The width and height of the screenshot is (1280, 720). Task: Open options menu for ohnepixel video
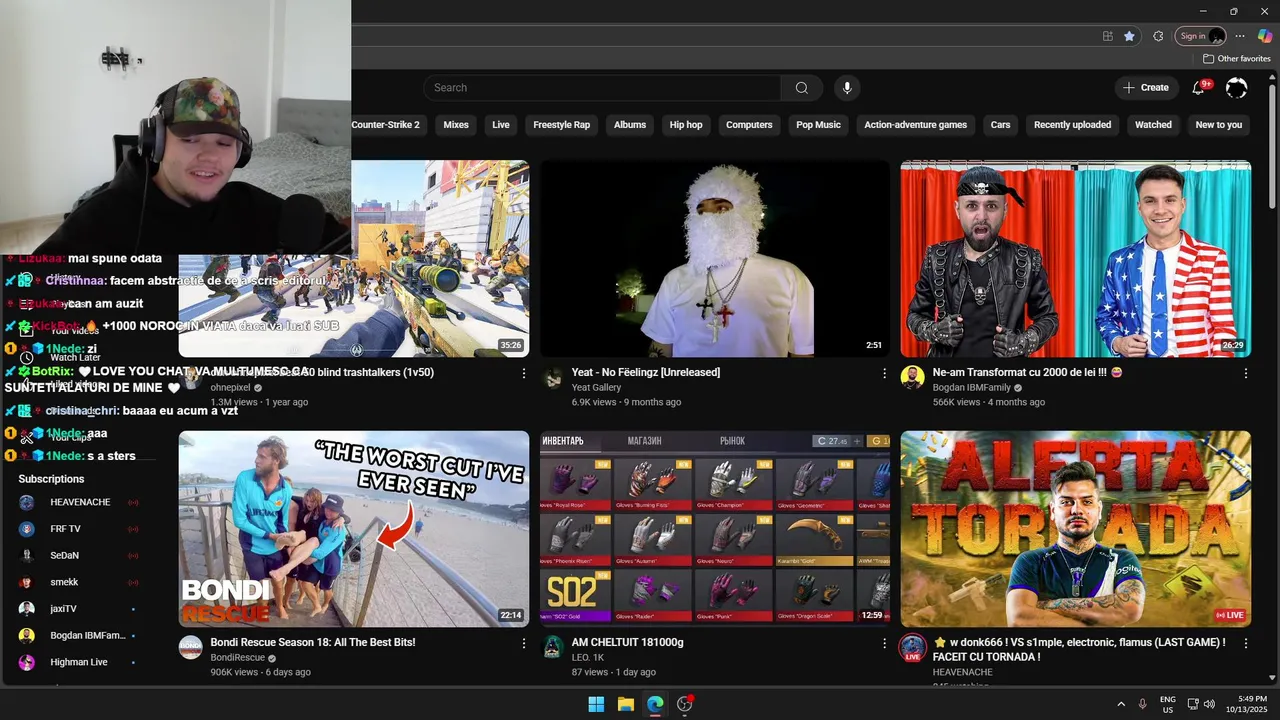coord(523,373)
